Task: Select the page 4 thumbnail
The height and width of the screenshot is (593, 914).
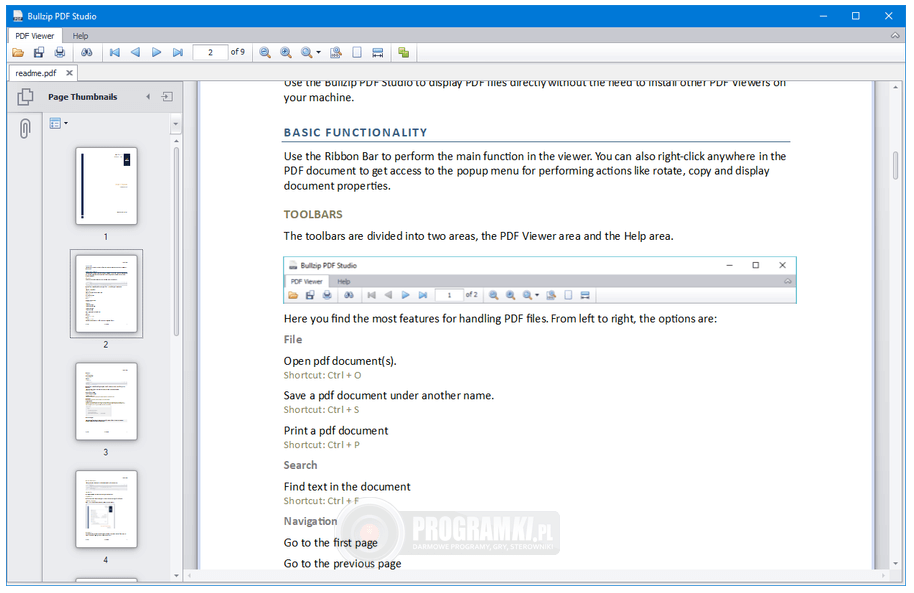Action: (x=106, y=509)
